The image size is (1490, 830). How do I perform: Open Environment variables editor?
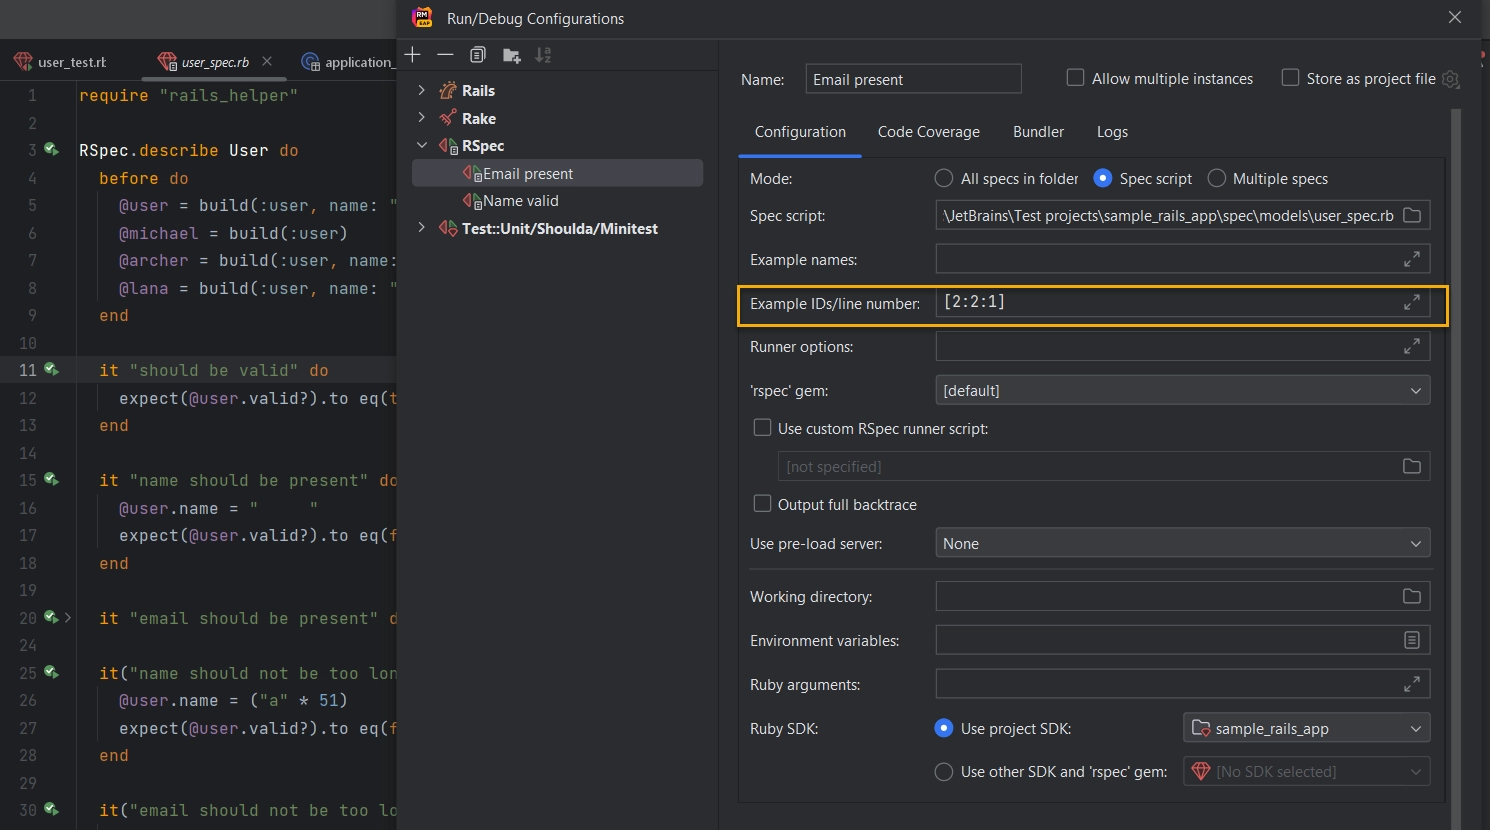click(x=1412, y=640)
